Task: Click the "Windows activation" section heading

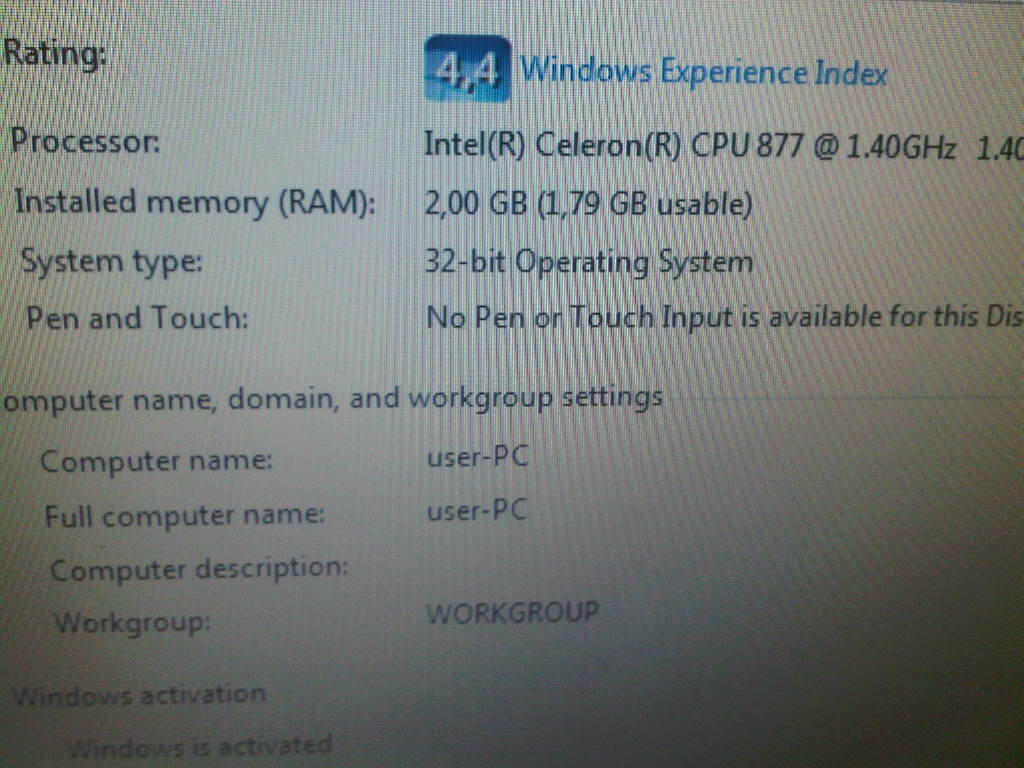Action: coord(140,694)
